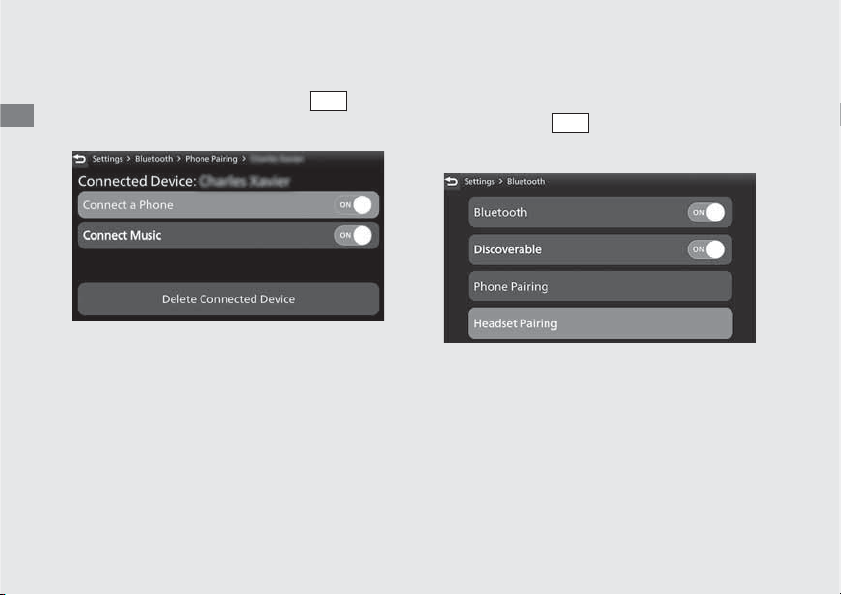Select the Discoverable row label
This screenshot has width=841, height=595.
pos(507,249)
